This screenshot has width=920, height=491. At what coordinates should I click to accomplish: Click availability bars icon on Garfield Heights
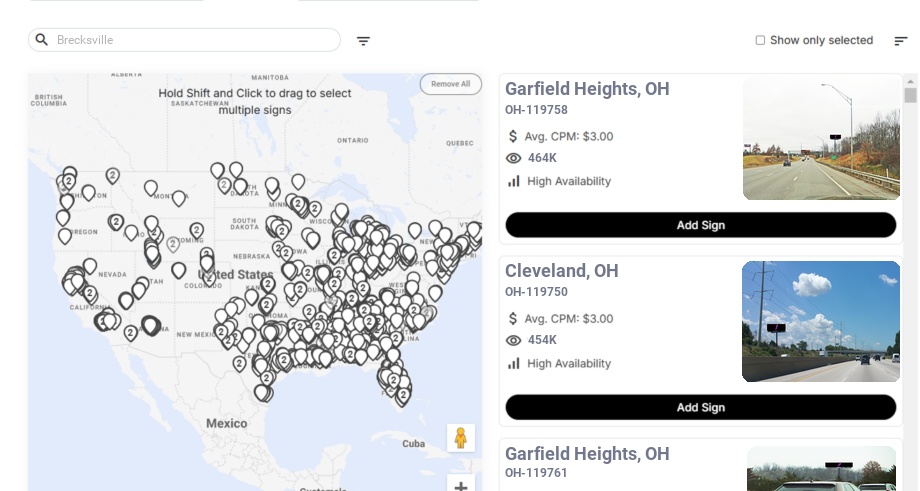(x=514, y=181)
